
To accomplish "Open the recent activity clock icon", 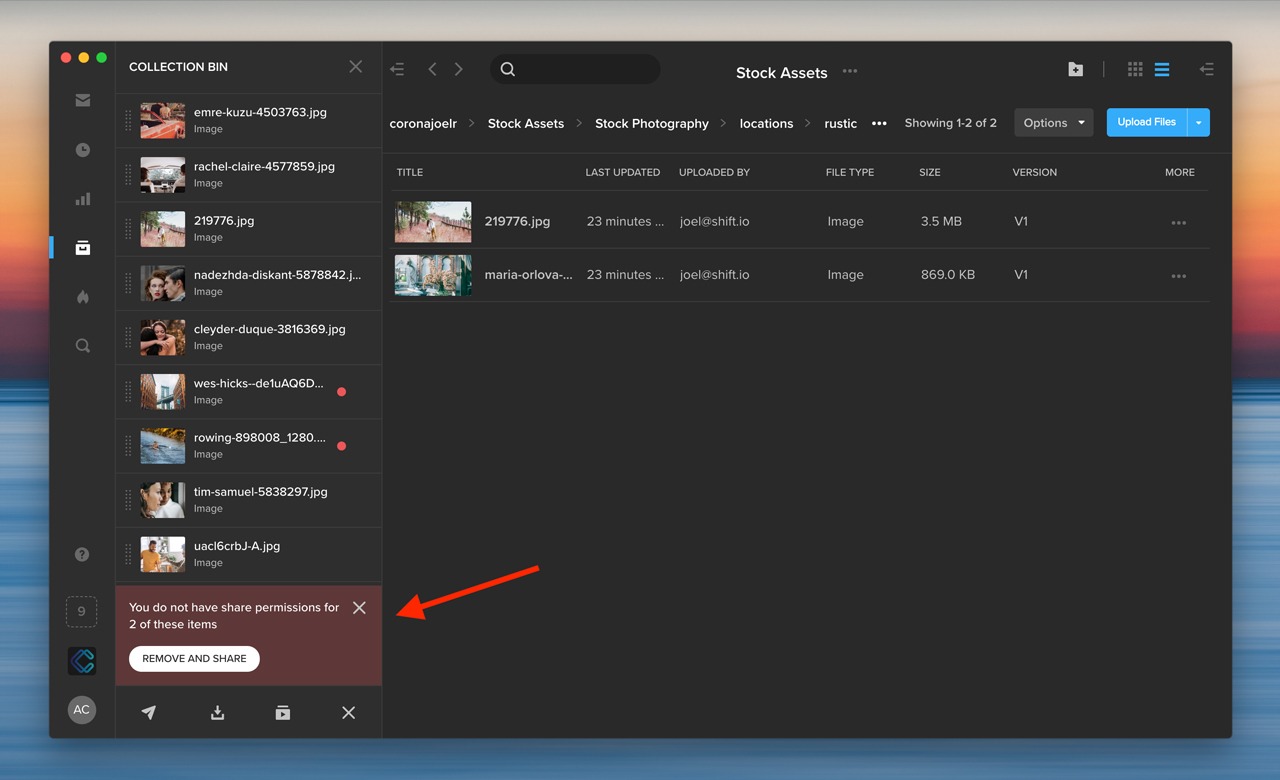I will point(83,150).
